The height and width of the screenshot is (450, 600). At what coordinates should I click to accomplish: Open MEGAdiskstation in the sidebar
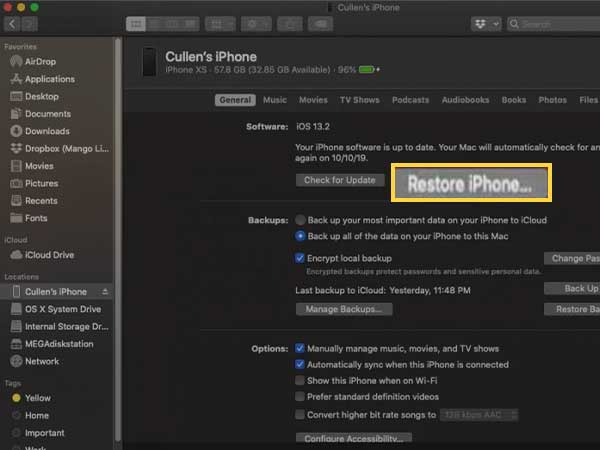57,344
